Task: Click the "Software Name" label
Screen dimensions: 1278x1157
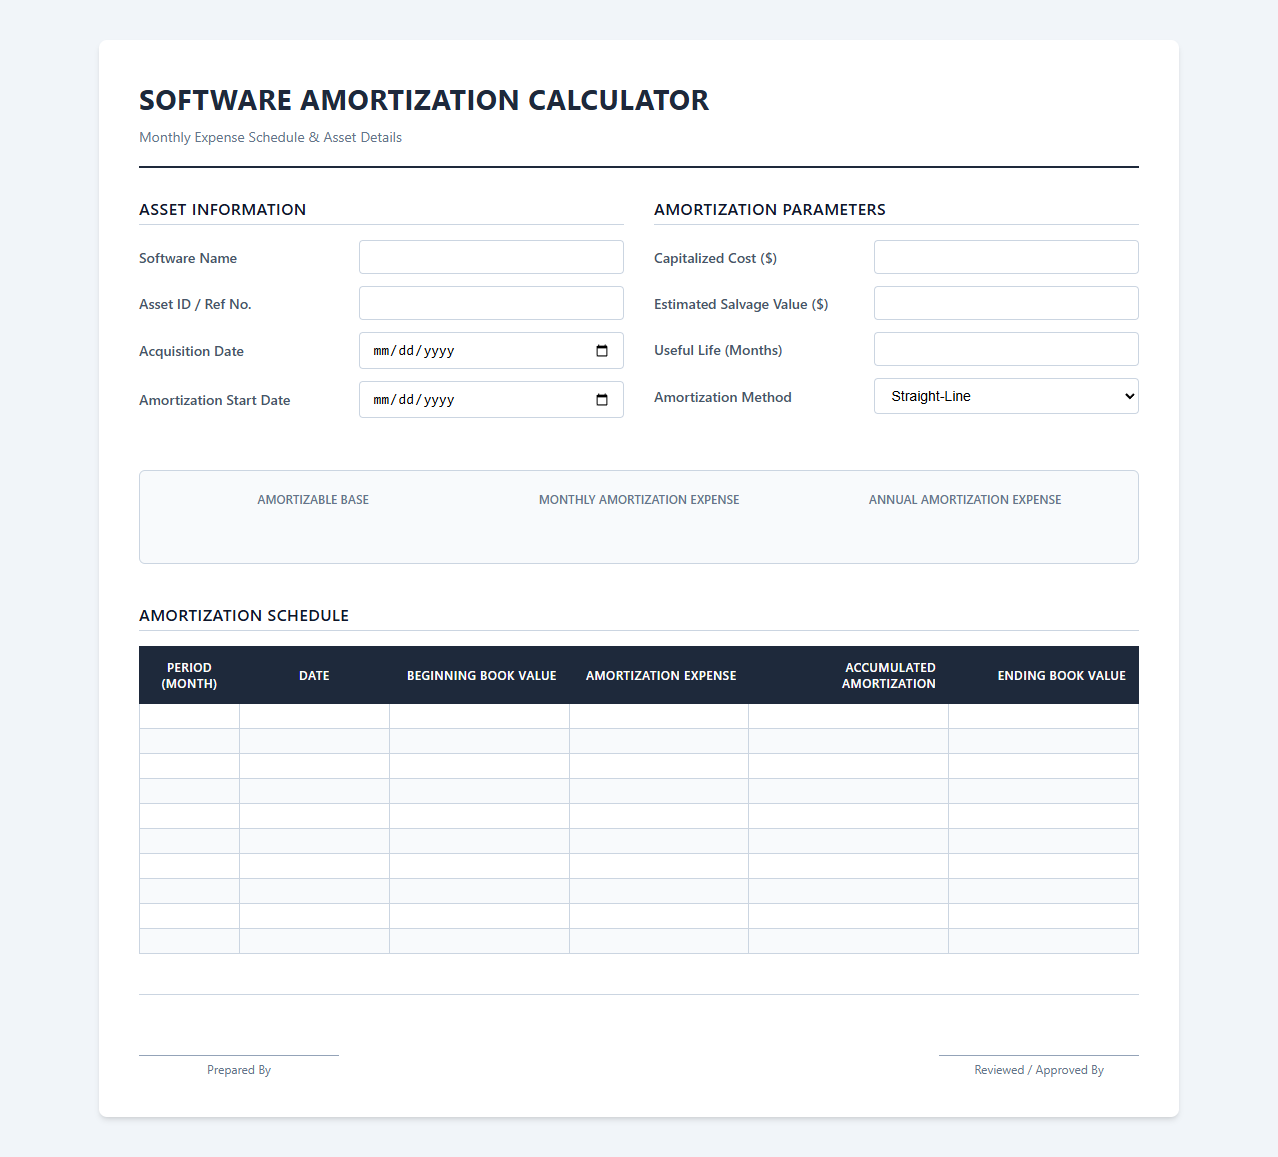Action: (x=188, y=258)
